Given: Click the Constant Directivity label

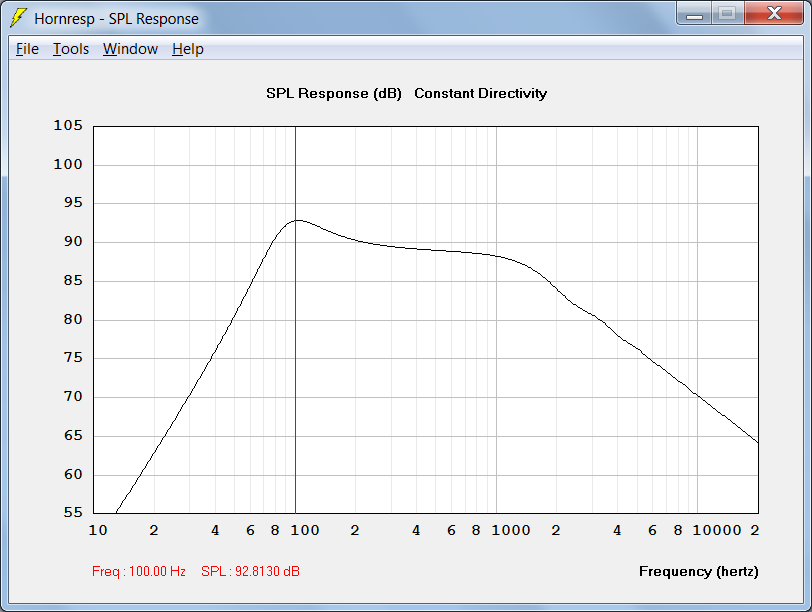Looking at the screenshot, I should [x=480, y=93].
